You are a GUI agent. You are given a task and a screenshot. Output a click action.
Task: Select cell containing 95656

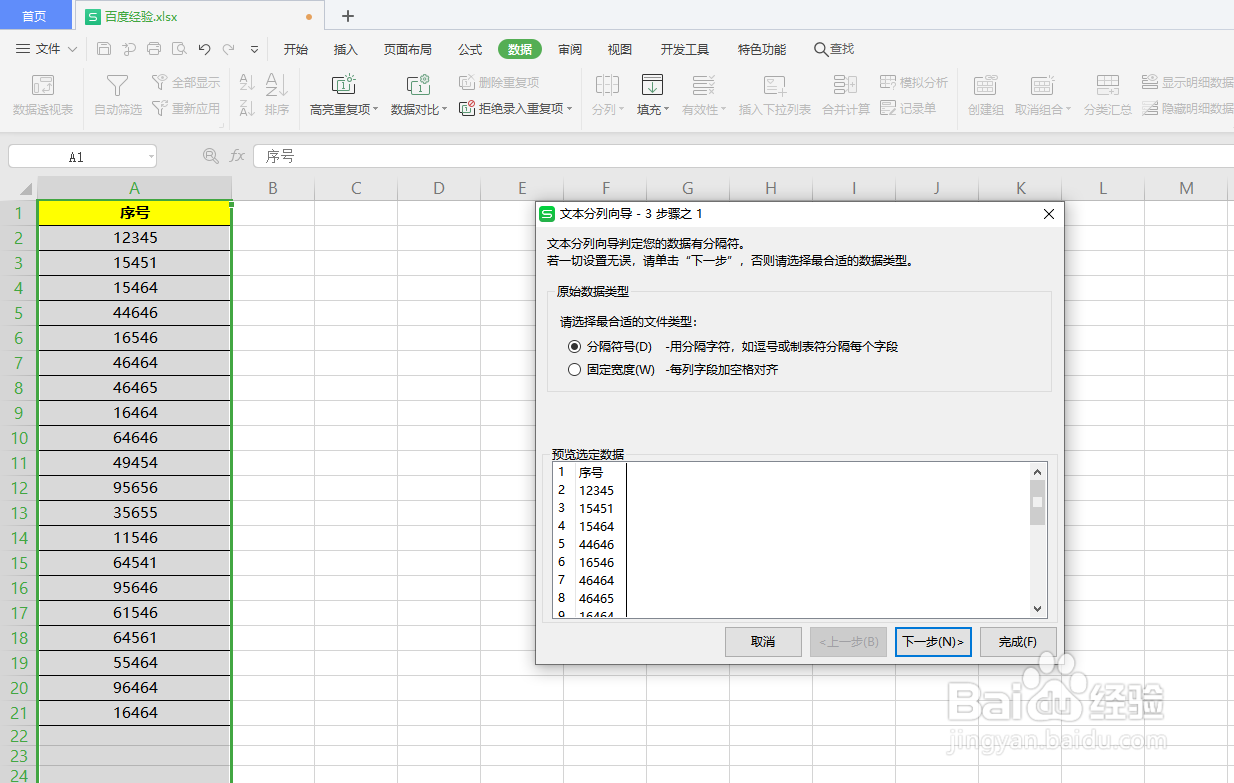click(x=134, y=488)
